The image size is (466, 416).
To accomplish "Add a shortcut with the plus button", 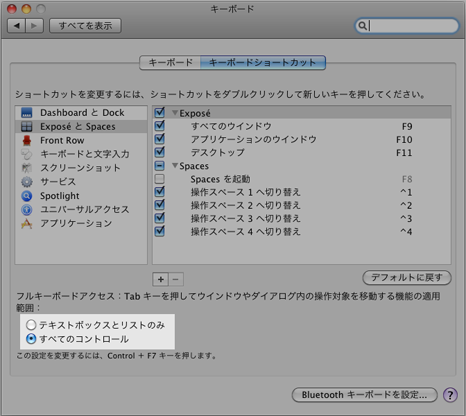I will [x=161, y=279].
